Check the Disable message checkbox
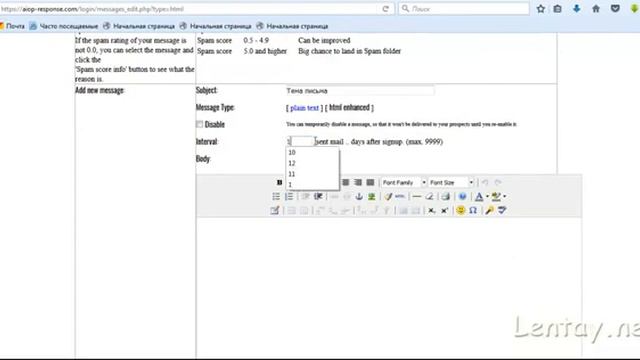The image size is (640, 360). pos(200,124)
